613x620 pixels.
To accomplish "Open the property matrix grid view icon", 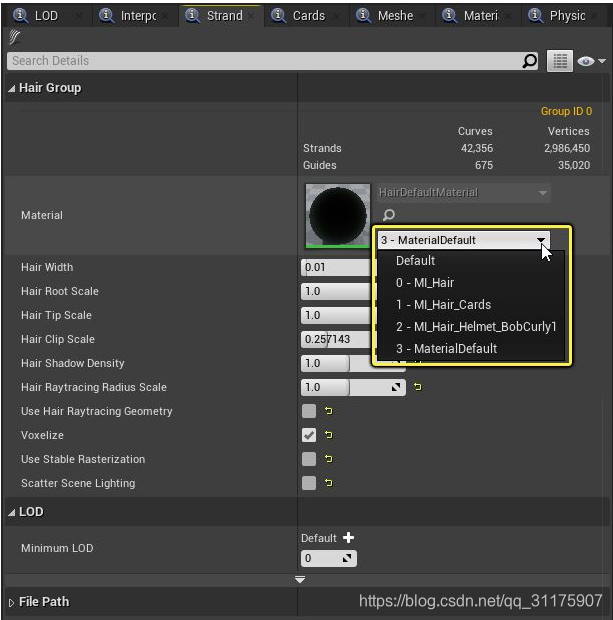I will 560,61.
